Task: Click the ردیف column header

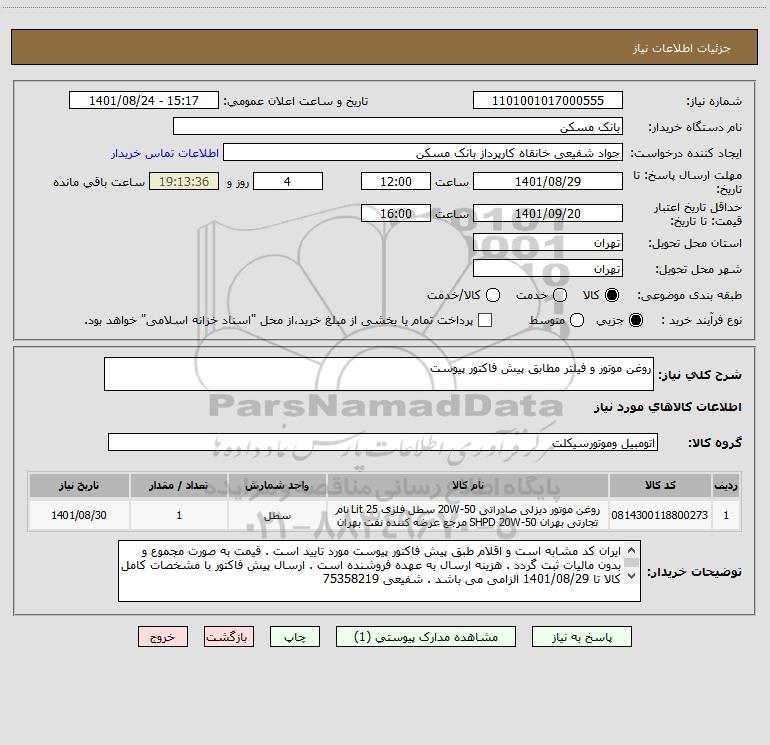Action: pos(726,485)
